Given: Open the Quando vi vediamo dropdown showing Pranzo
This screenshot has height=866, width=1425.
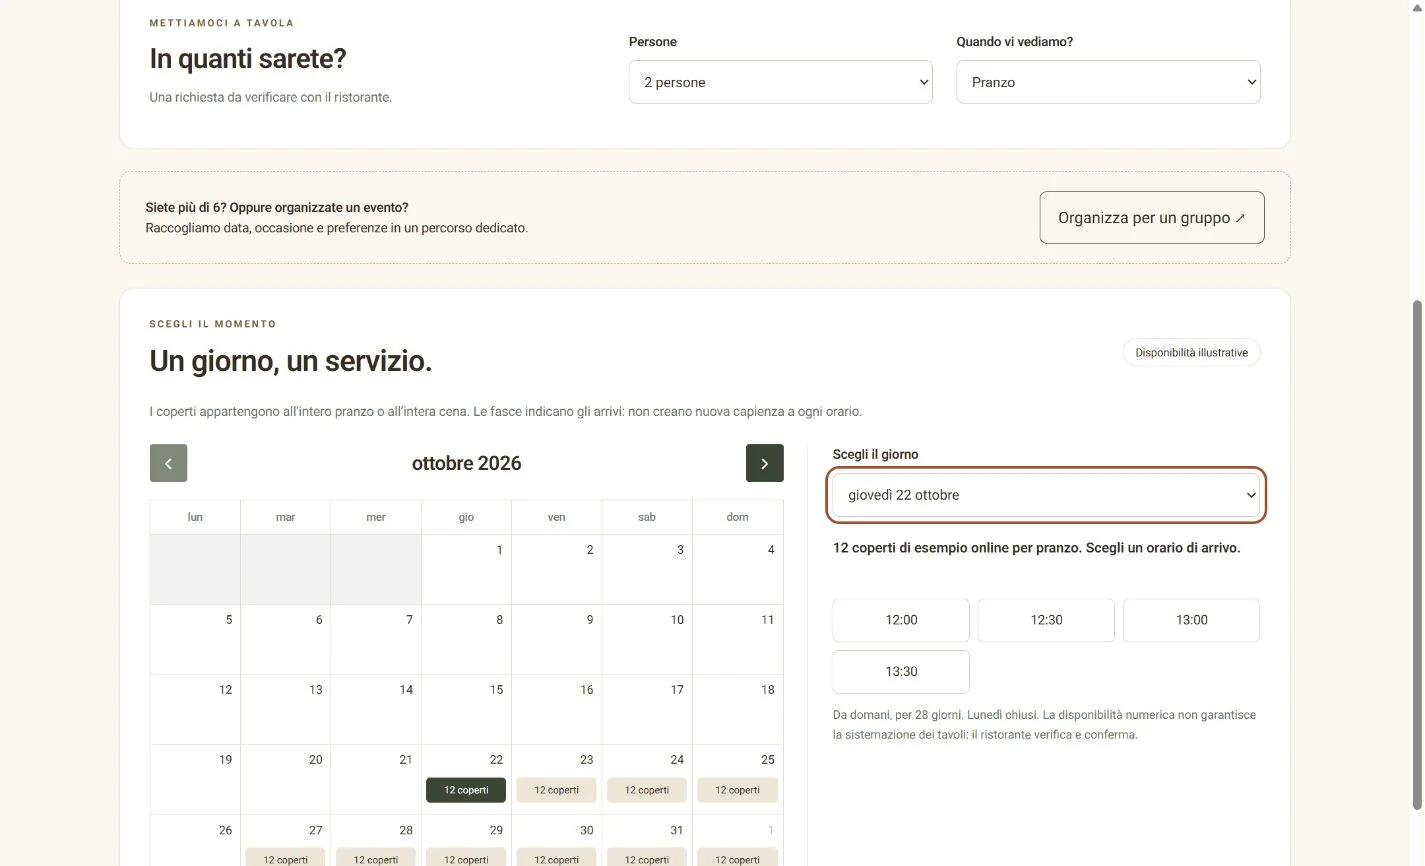Looking at the screenshot, I should pos(1108,82).
